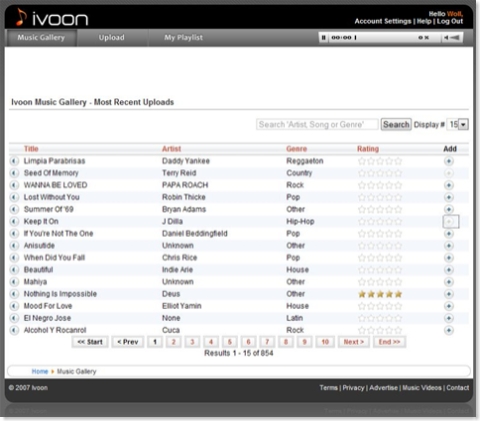Go to results page 5
This screenshot has width=480, height=421.
click(x=229, y=342)
